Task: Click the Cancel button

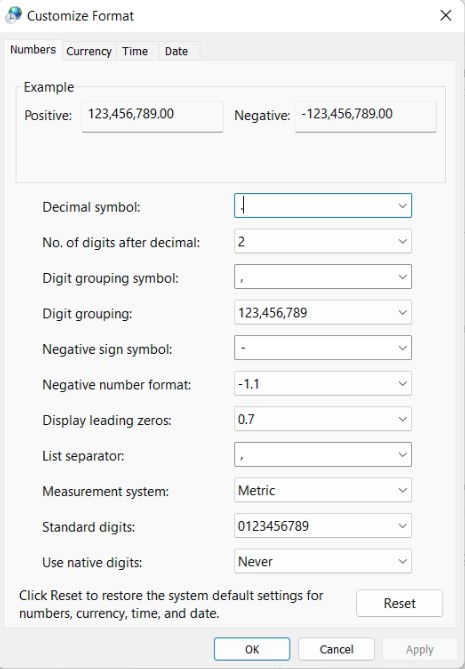Action: pos(336,649)
